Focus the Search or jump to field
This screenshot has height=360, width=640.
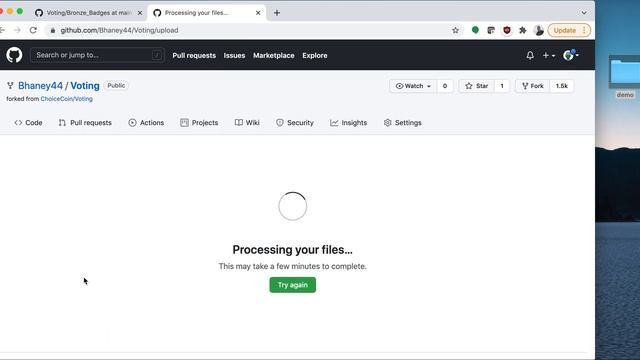click(x=97, y=55)
